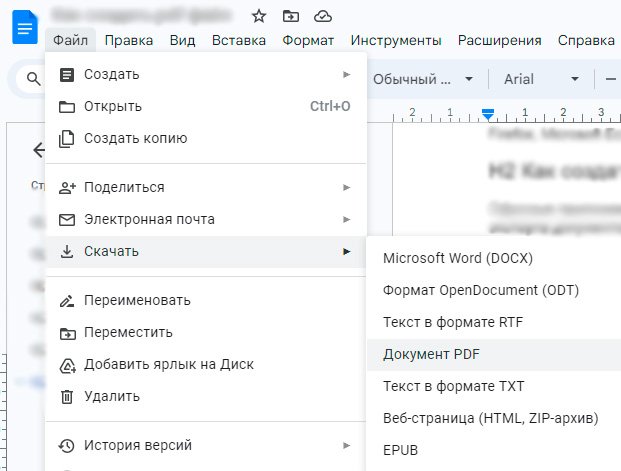Click the Google Docs home icon
Screen dimensions: 621x471
tap(22, 26)
